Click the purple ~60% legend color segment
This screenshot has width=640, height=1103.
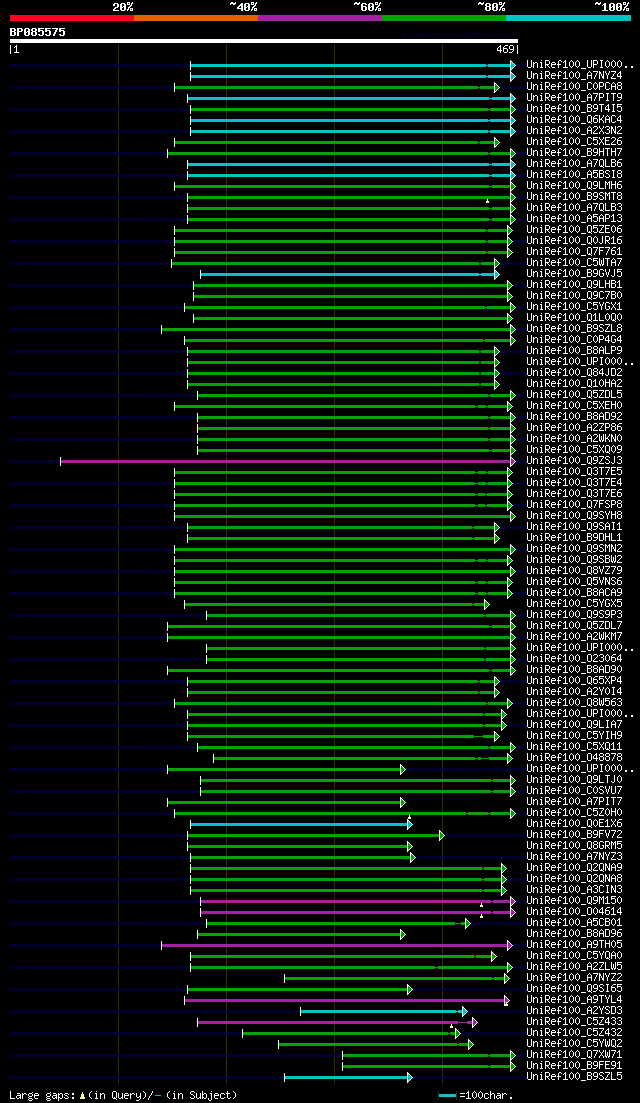320,18
